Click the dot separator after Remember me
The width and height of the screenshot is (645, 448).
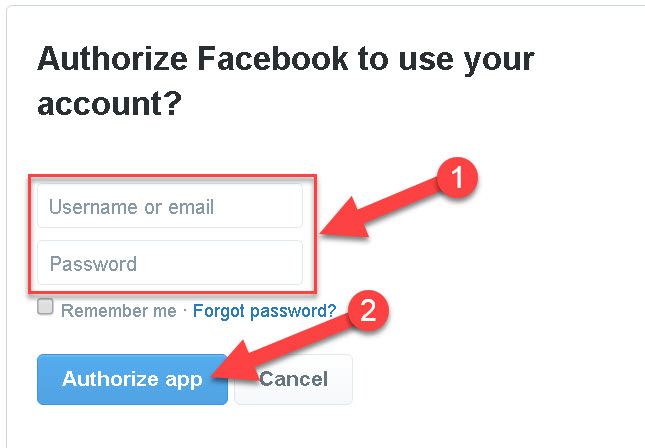click(x=185, y=311)
